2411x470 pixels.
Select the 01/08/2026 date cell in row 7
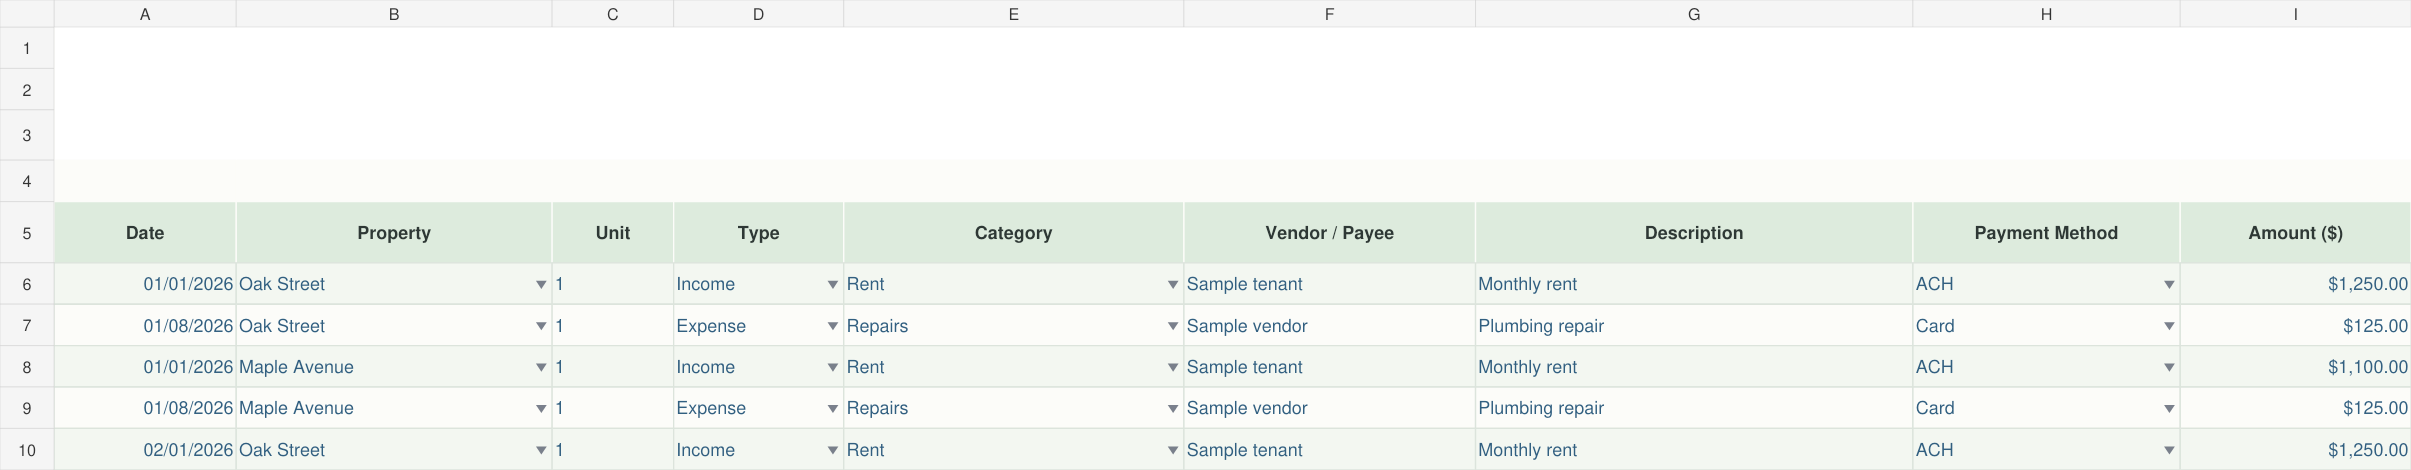pos(145,326)
